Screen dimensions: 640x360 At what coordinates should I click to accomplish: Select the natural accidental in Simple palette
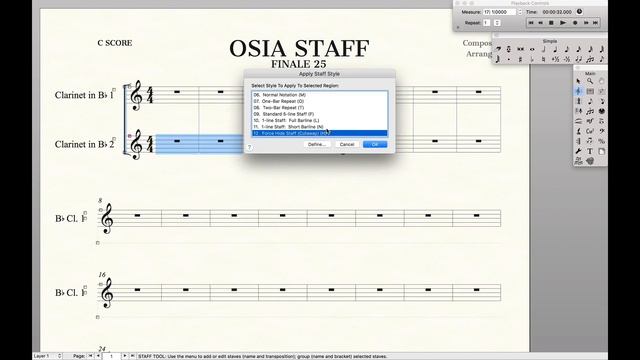coord(544,60)
